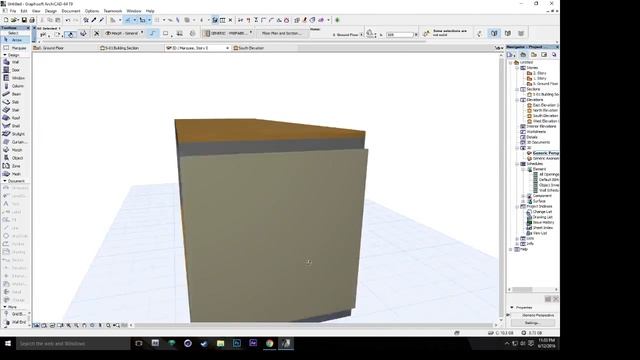Screen dimensions: 640x360
Task: Open the 3D Marquee tab dropdown arrow
Action: click(x=228, y=48)
